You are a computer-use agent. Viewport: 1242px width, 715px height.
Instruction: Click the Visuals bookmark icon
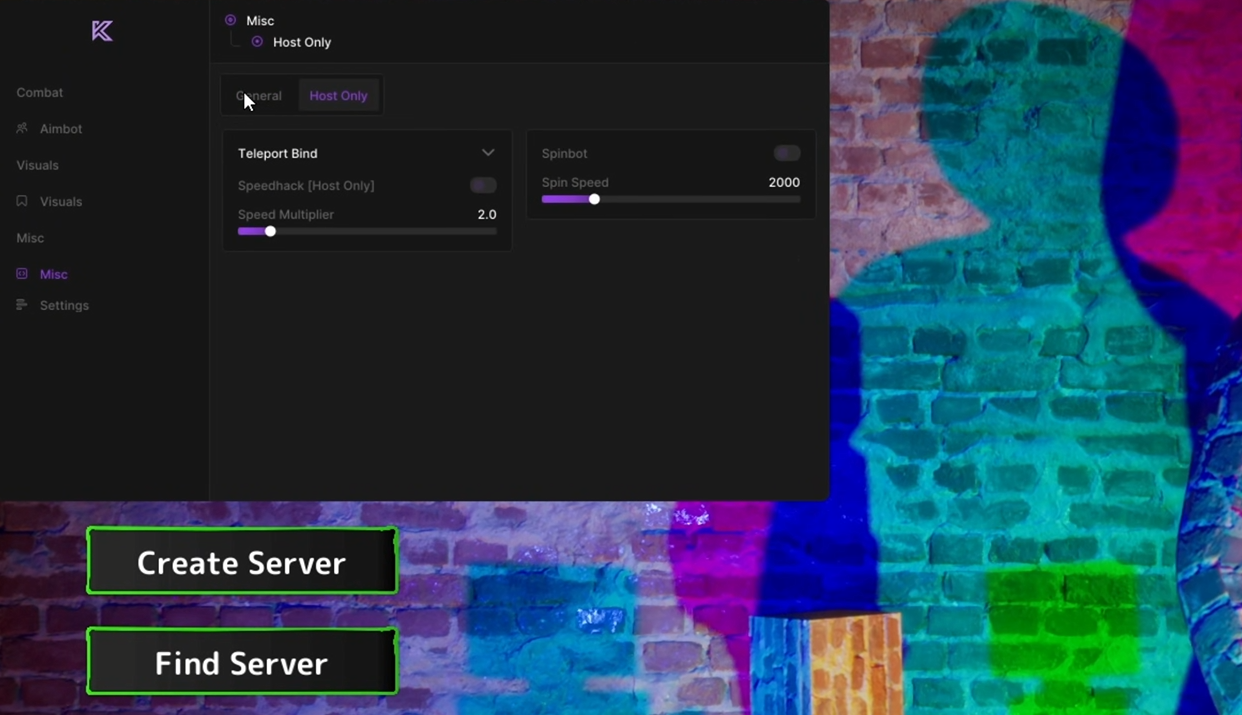point(22,201)
